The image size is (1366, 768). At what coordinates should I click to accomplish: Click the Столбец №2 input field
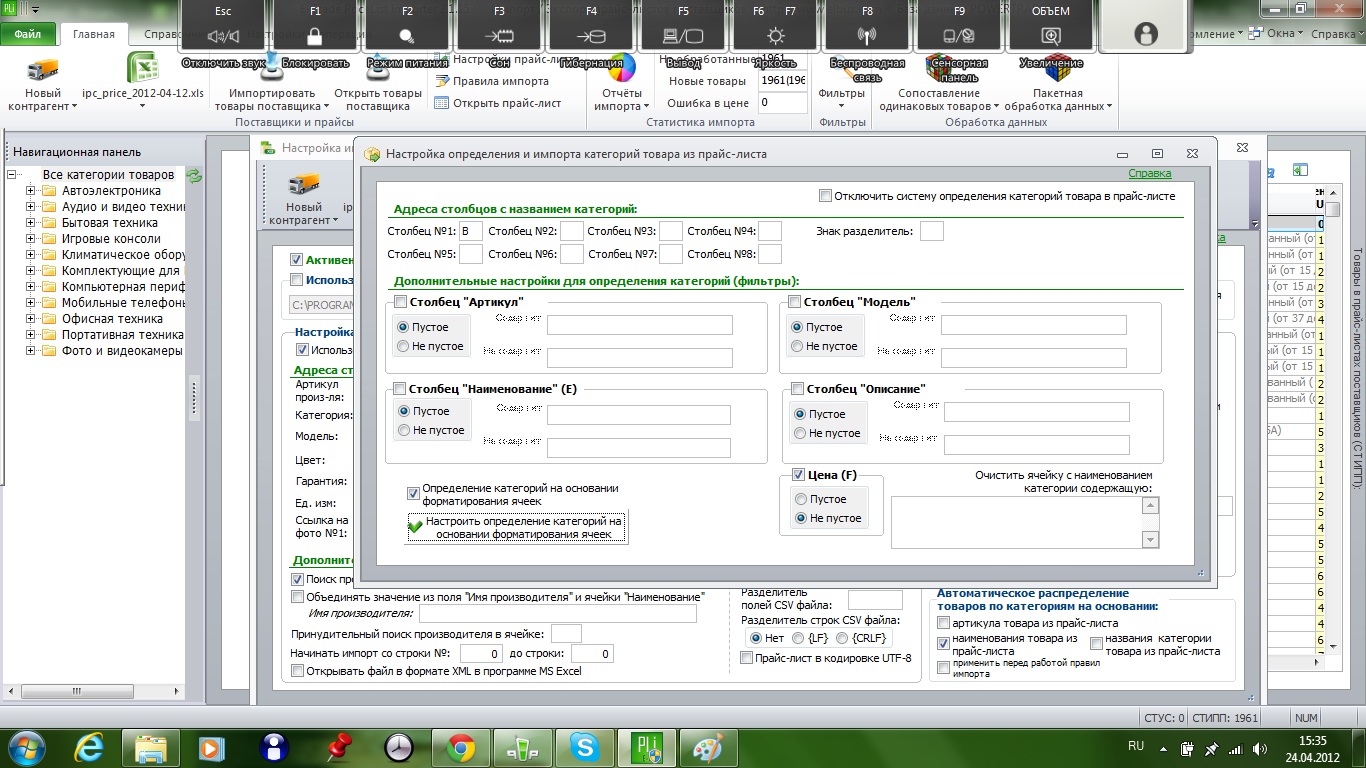click(x=571, y=231)
